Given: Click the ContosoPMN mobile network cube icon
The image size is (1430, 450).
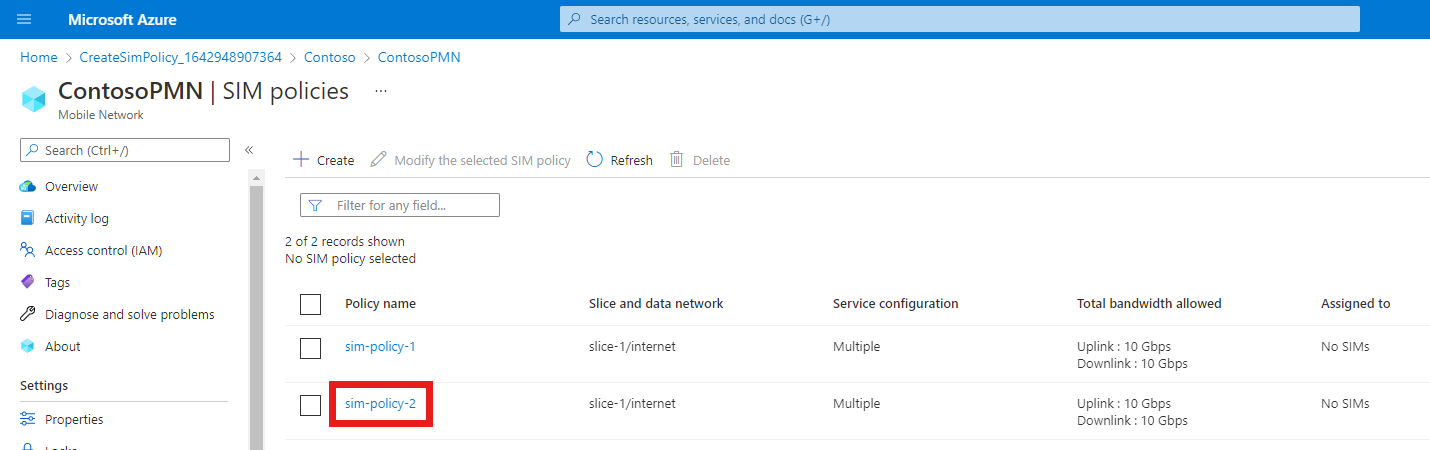Looking at the screenshot, I should [34, 99].
